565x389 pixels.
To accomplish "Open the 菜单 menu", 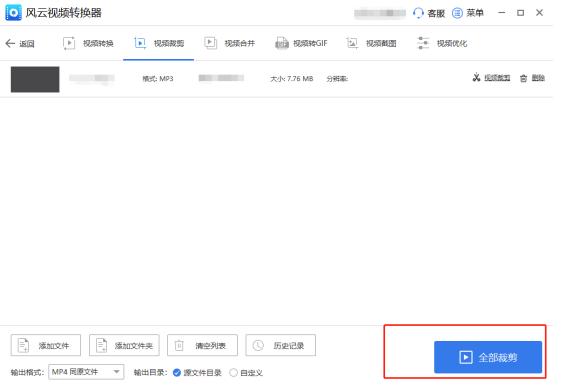I will click(468, 13).
